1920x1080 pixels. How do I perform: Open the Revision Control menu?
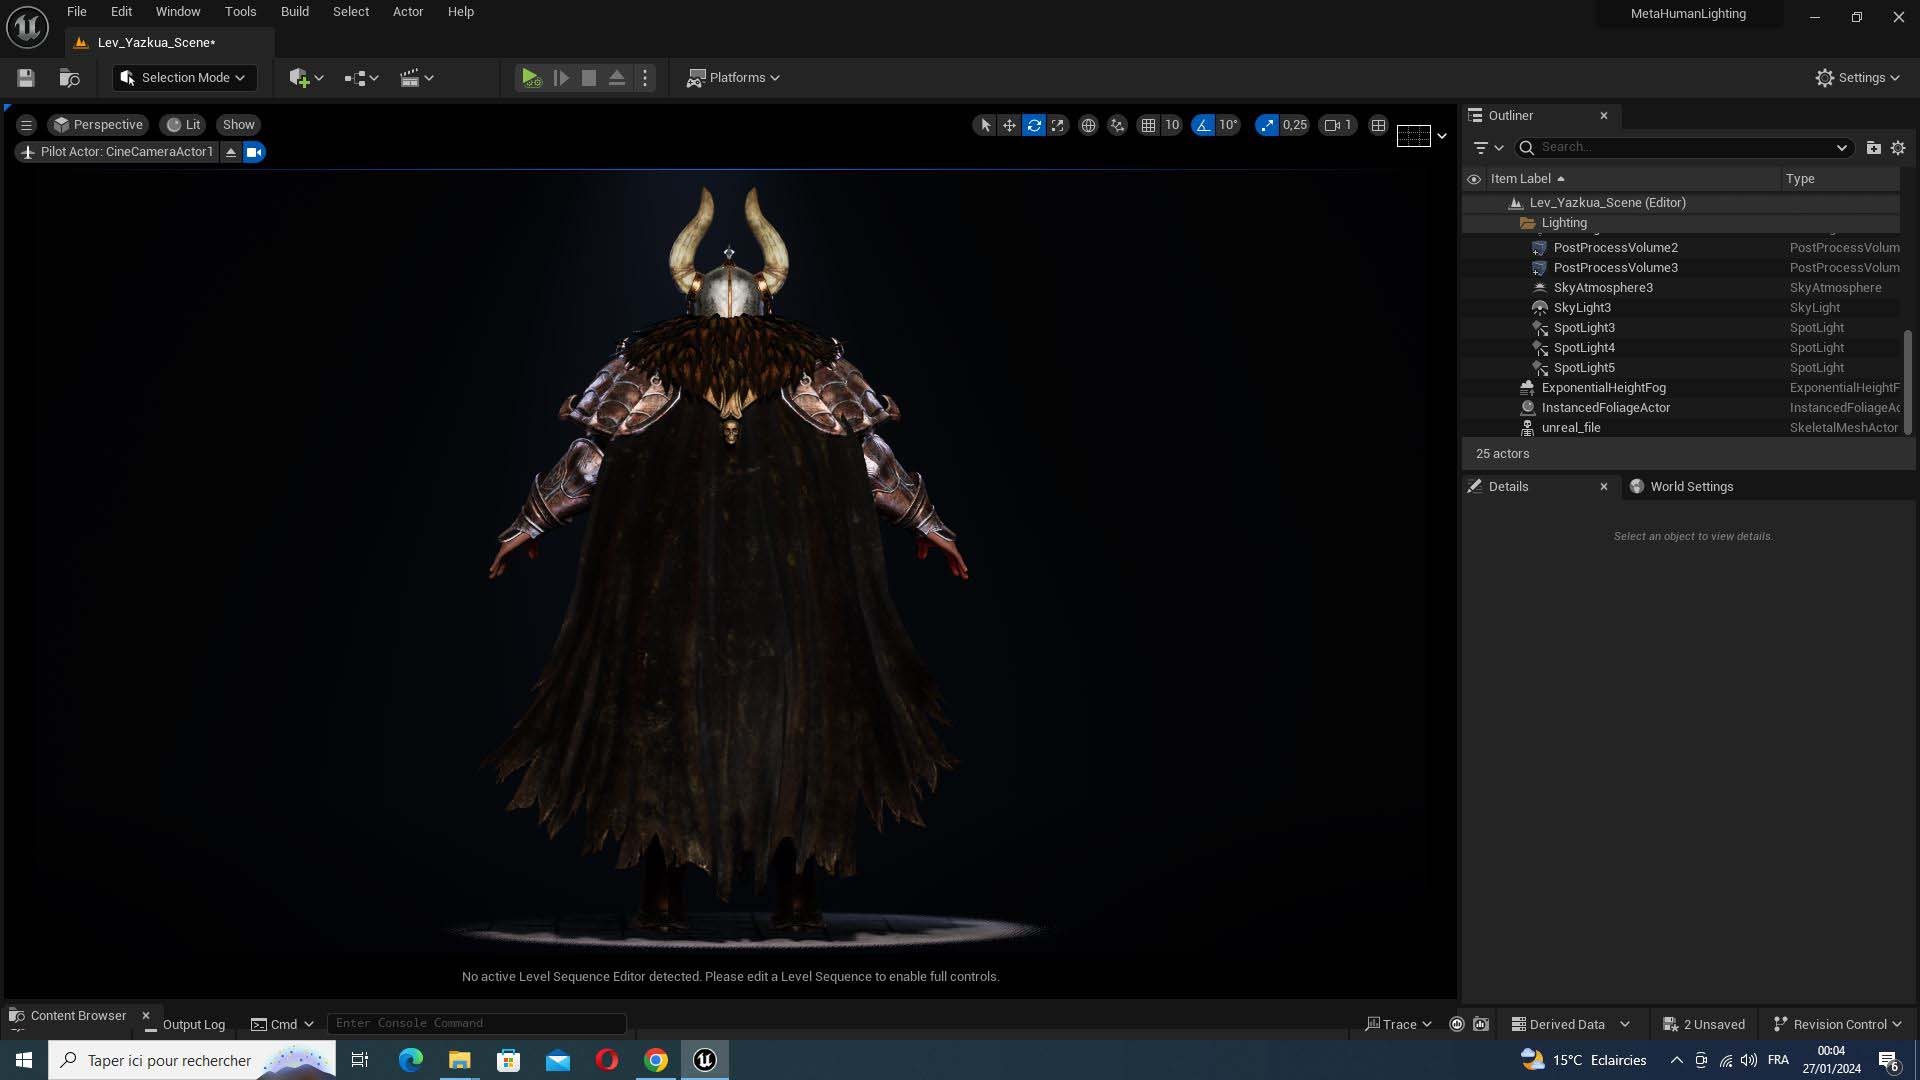click(x=1837, y=1024)
